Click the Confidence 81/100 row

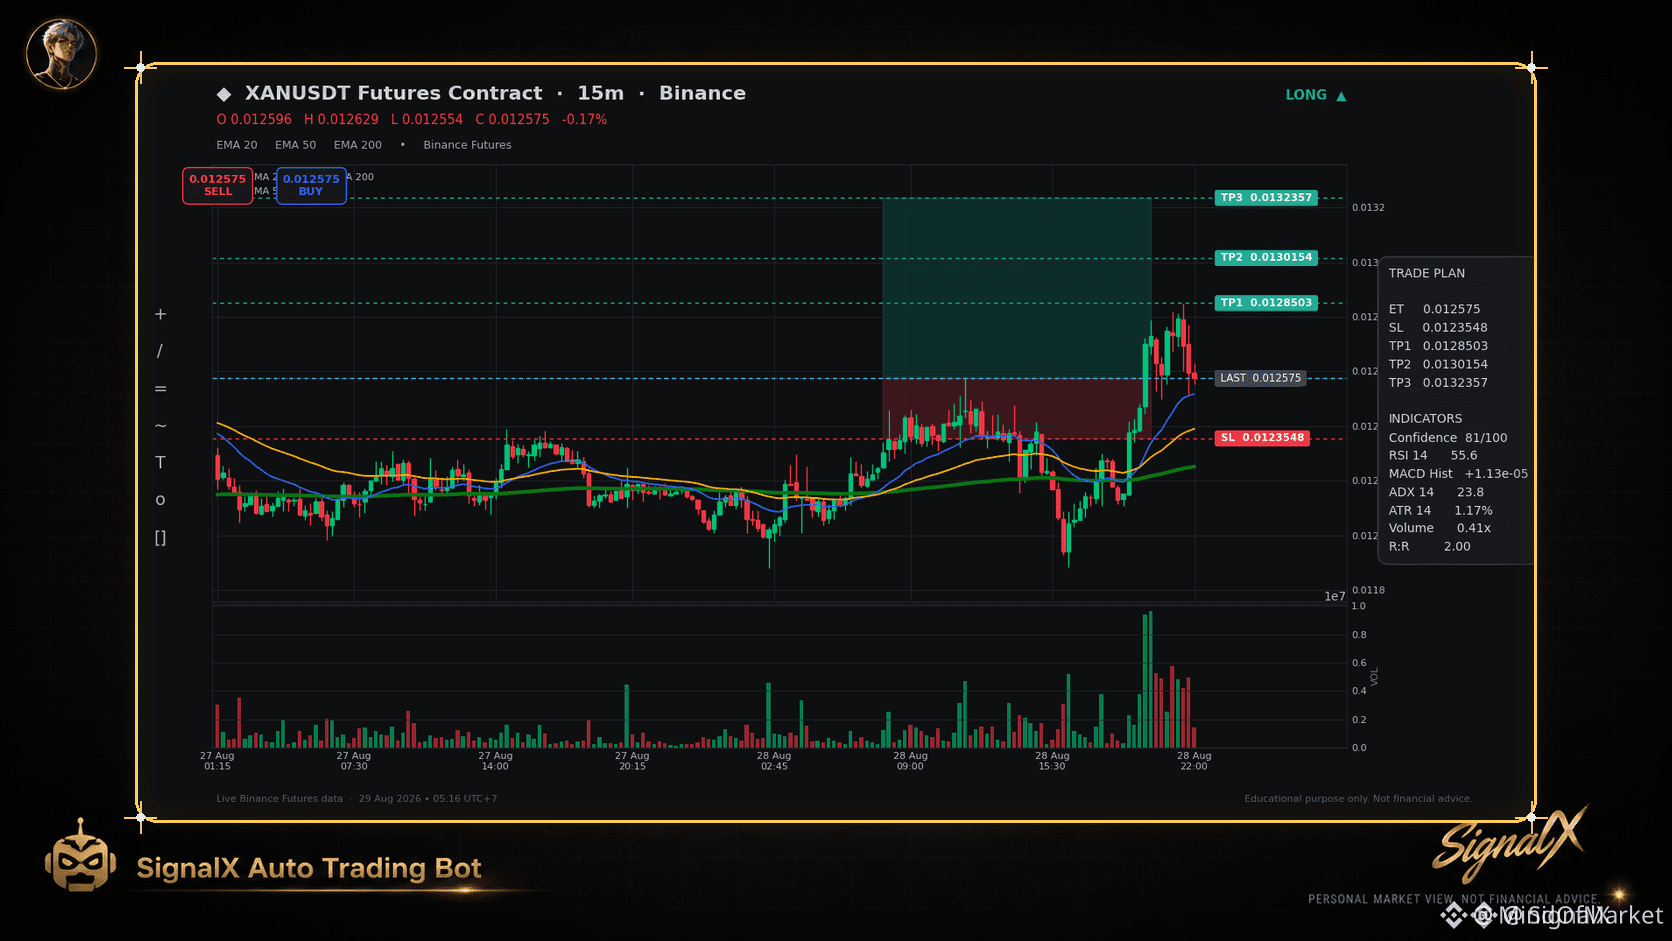tap(1447, 438)
